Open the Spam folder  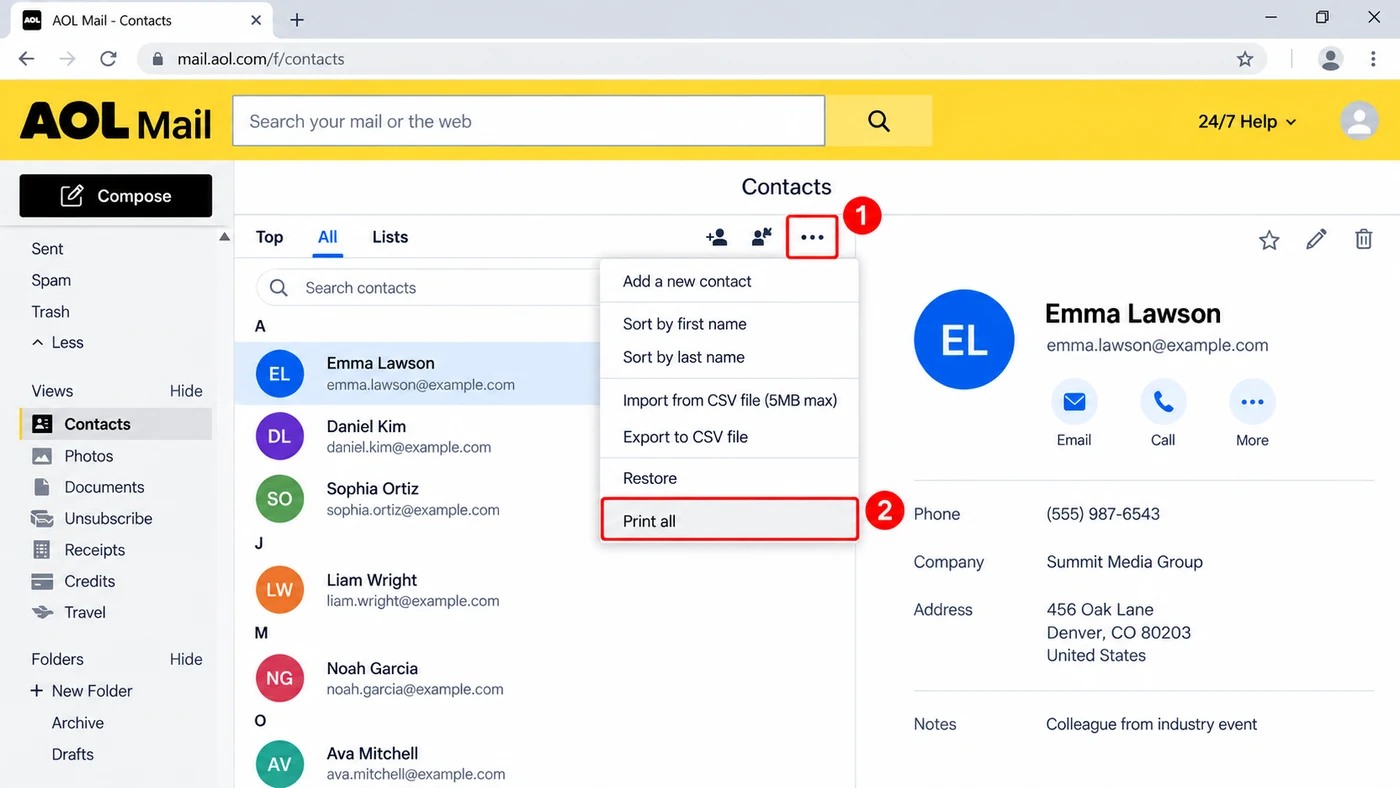[x=51, y=280]
